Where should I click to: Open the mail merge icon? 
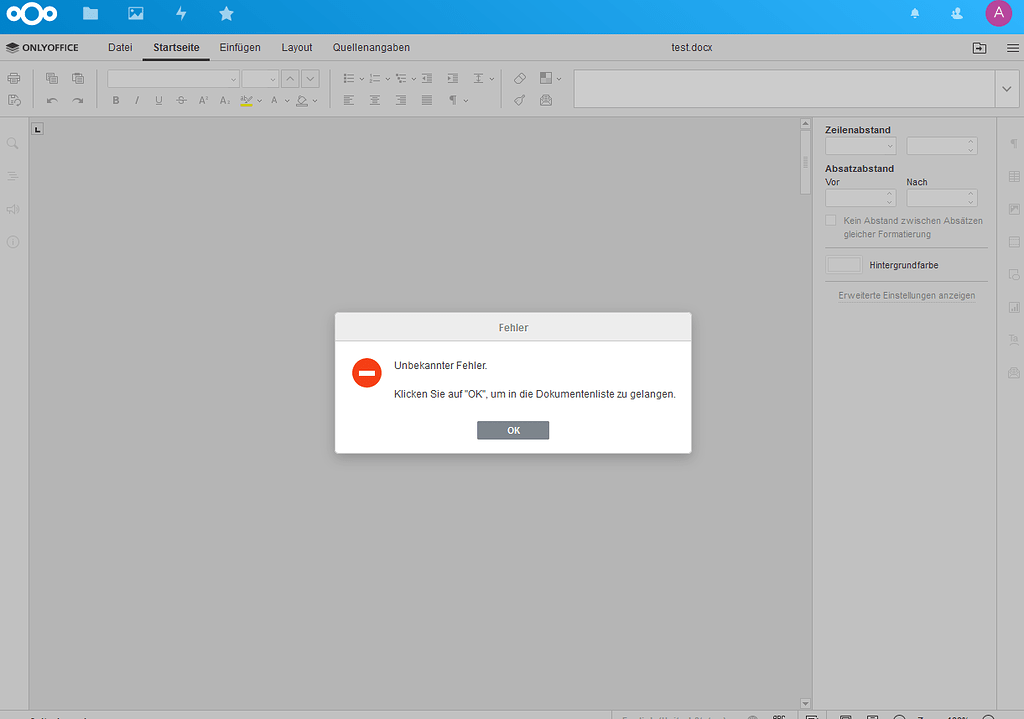[x=546, y=101]
